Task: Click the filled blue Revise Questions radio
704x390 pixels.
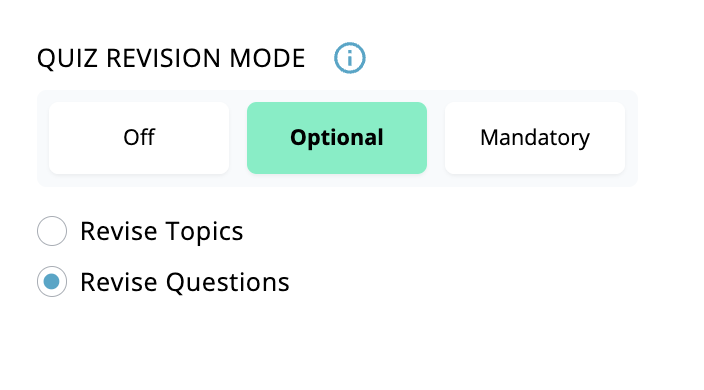Action: point(52,282)
